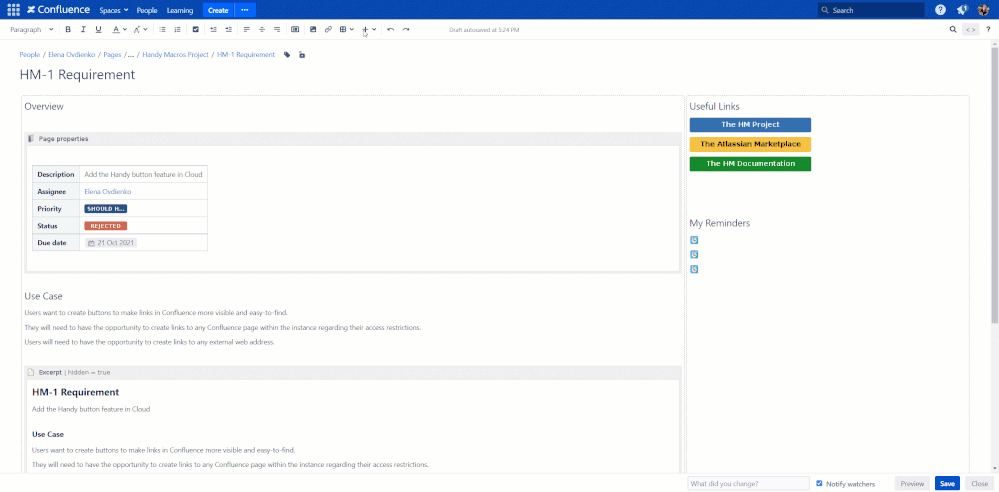View notifications megaphone icon
The width and height of the screenshot is (999, 492).
(963, 10)
